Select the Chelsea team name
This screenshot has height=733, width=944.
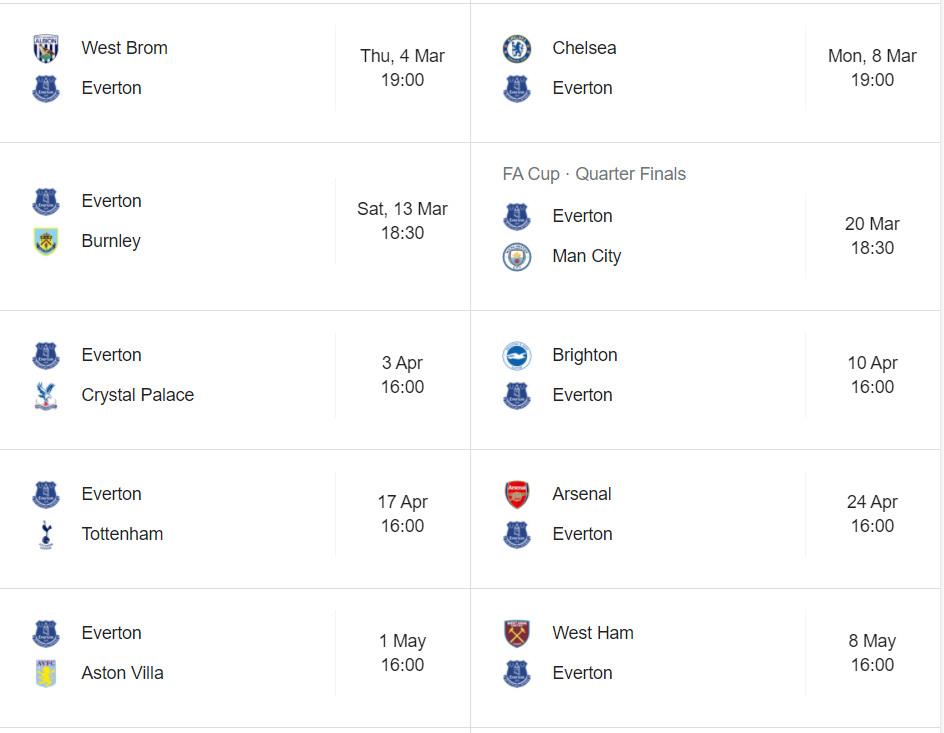(584, 48)
